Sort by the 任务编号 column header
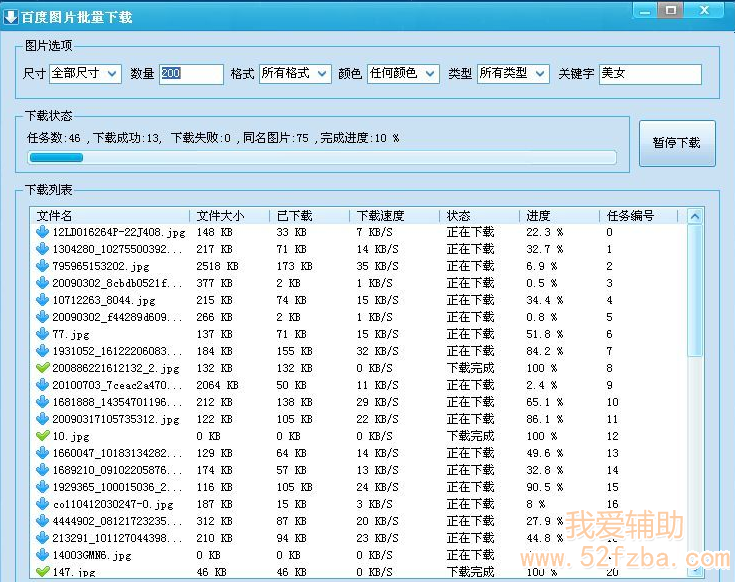This screenshot has height=582, width=735. (x=639, y=216)
